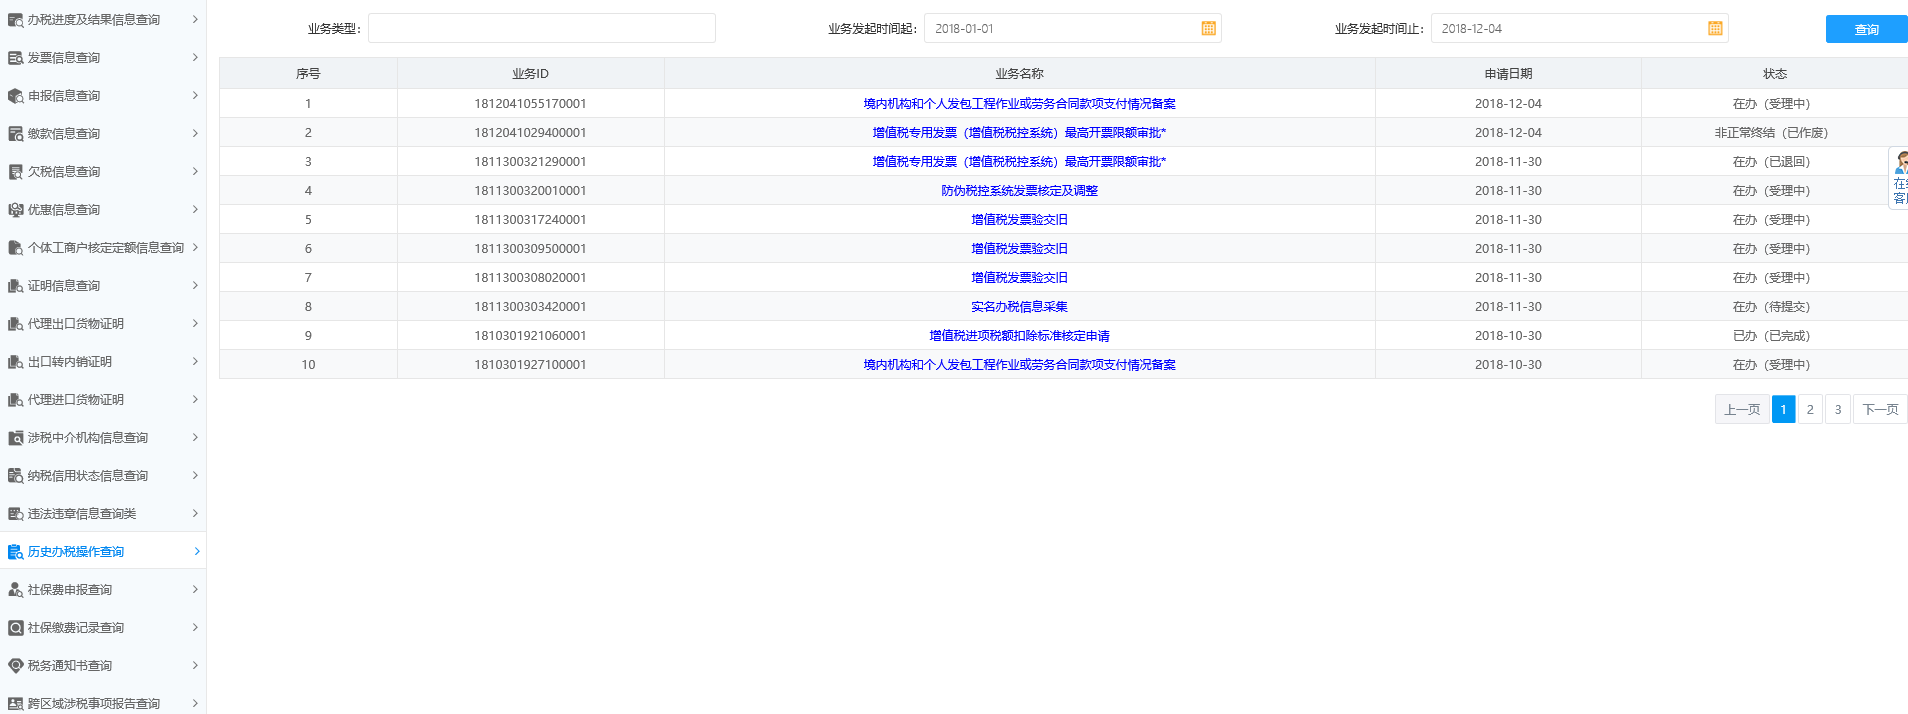Click the 纳税信用状态信息查询 sidebar icon
This screenshot has width=1908, height=714.
click(x=15, y=476)
